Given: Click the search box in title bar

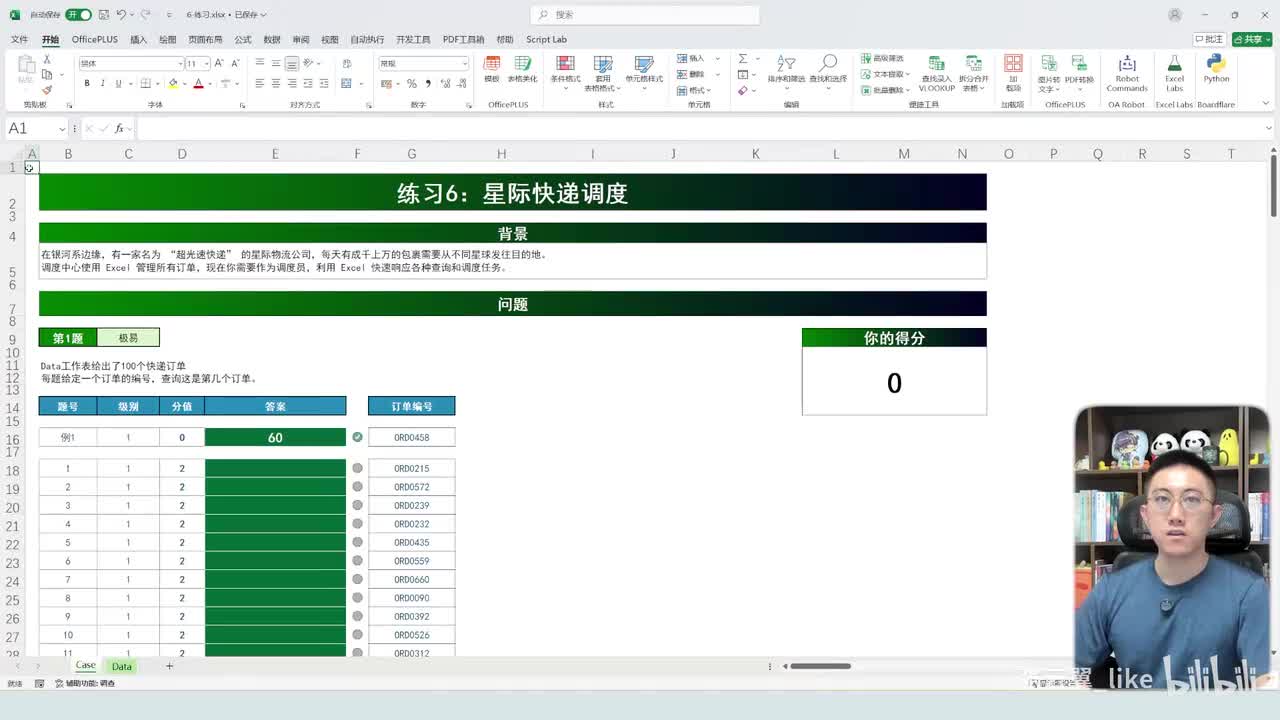Looking at the screenshot, I should (645, 15).
